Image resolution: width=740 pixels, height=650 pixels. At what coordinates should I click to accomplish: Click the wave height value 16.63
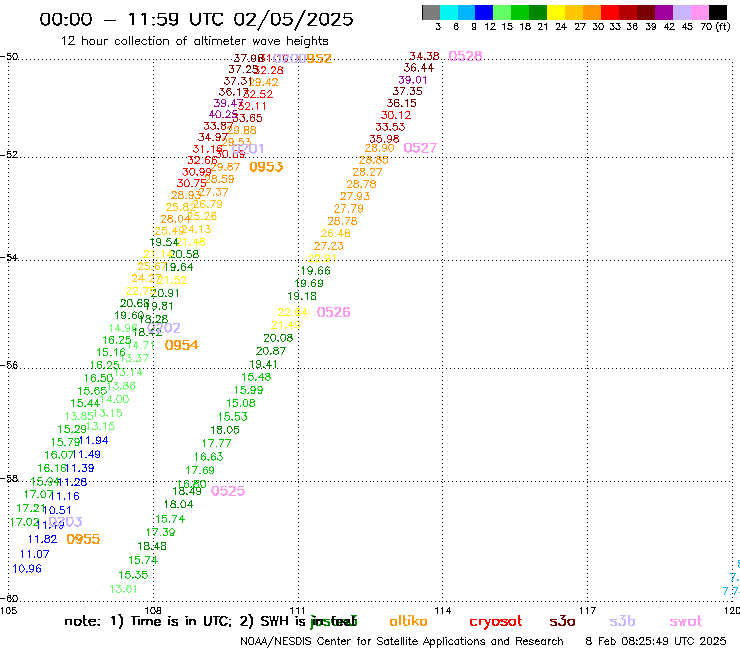208,456
